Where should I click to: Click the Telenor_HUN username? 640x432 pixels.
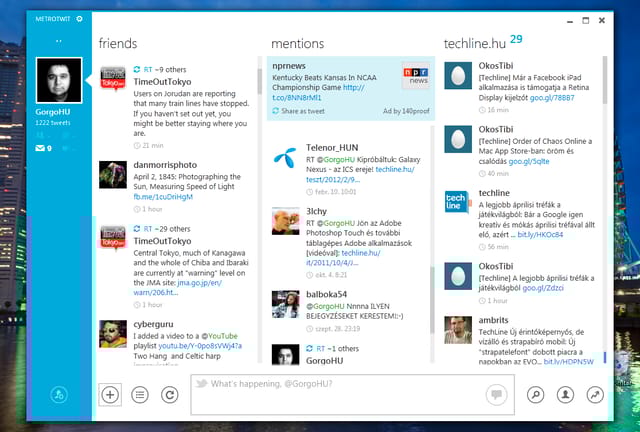(332, 148)
